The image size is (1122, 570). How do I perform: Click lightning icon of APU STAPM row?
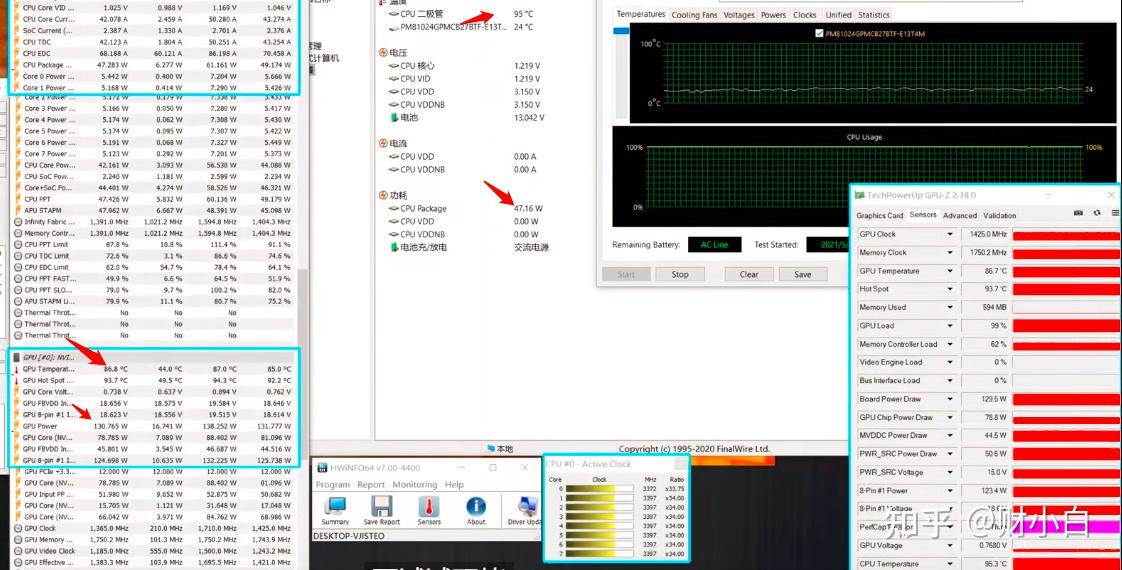(x=17, y=210)
